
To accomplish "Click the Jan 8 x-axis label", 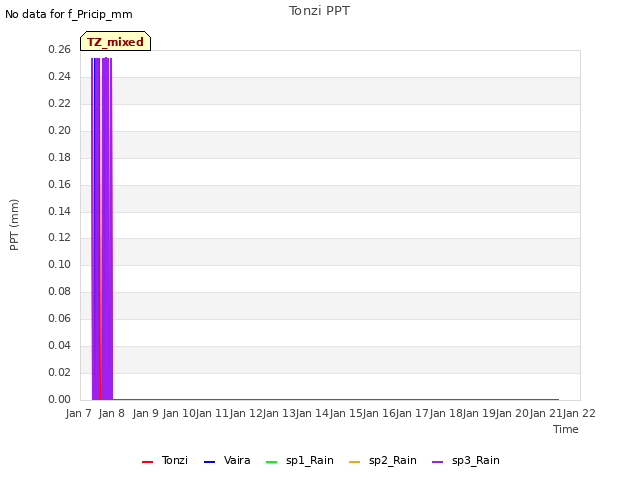I will click(112, 413).
